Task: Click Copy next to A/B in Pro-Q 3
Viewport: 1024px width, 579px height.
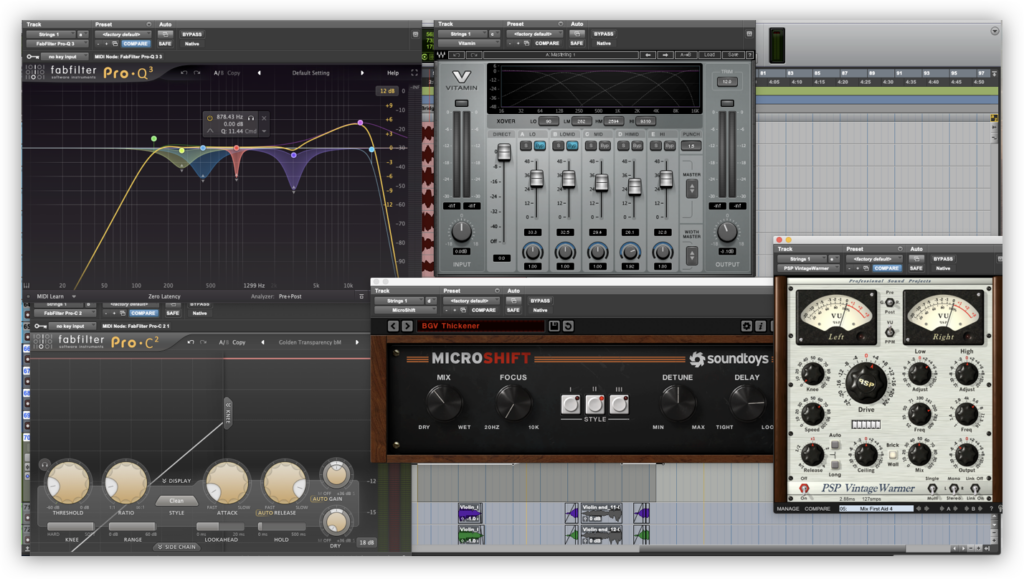Action: [x=234, y=73]
